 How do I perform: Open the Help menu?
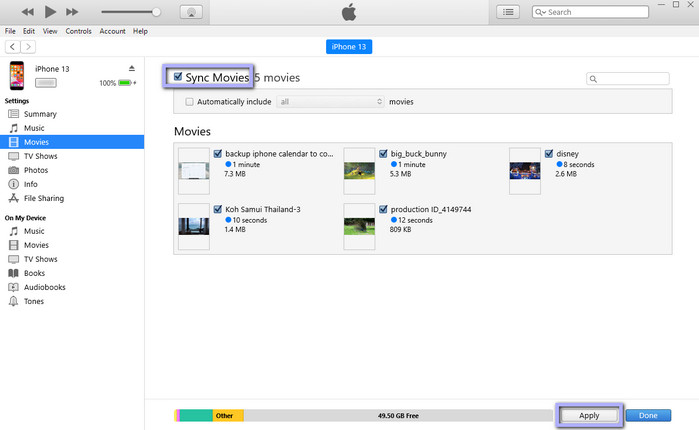pyautogui.click(x=140, y=31)
